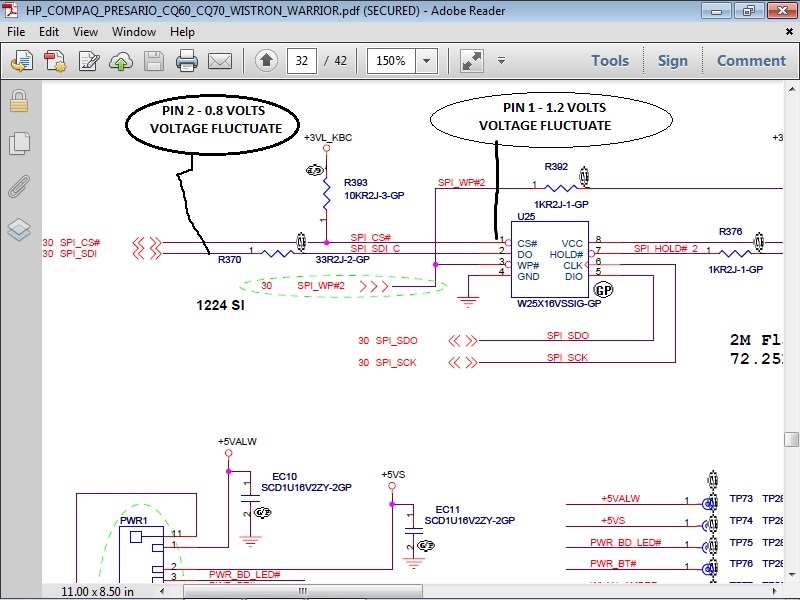This screenshot has width=800, height=600.
Task: Open the security lock panel icon
Action: (19, 101)
